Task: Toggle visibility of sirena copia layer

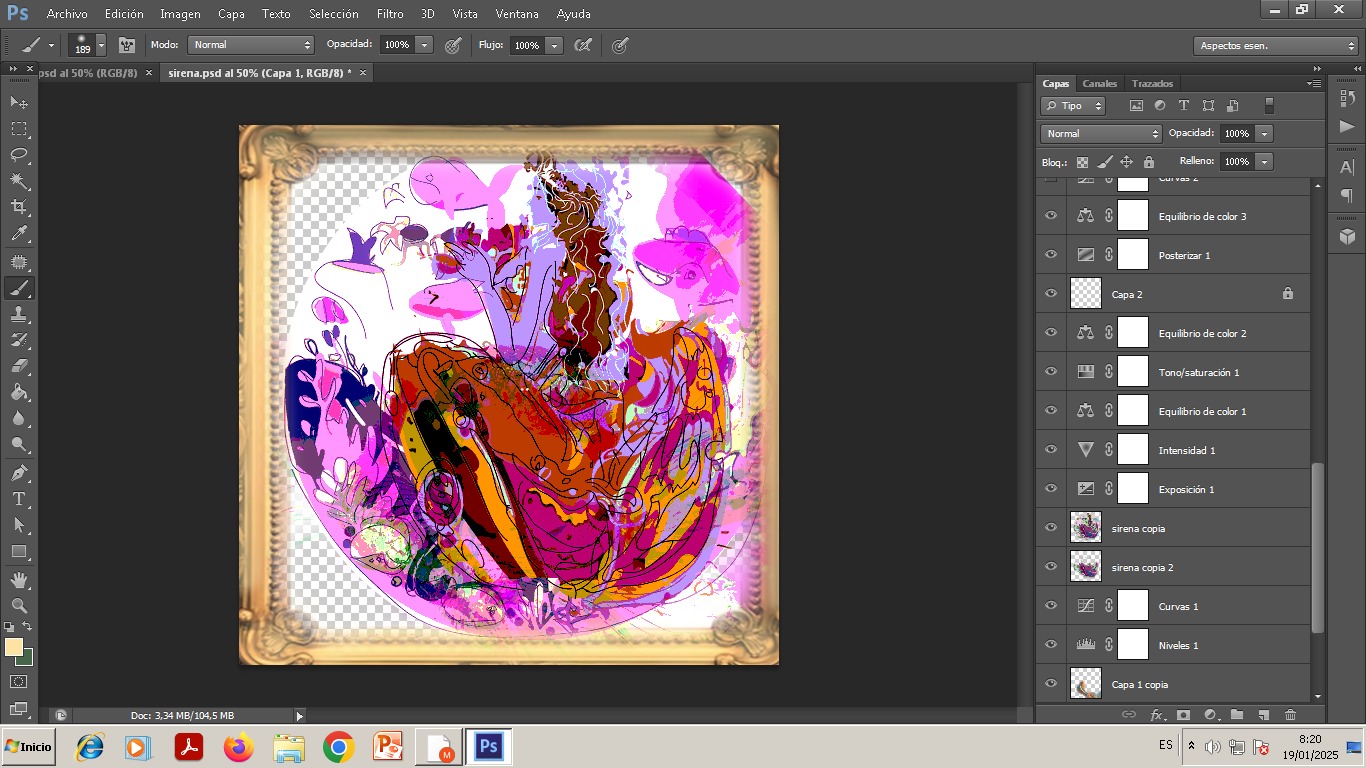Action: click(x=1051, y=528)
